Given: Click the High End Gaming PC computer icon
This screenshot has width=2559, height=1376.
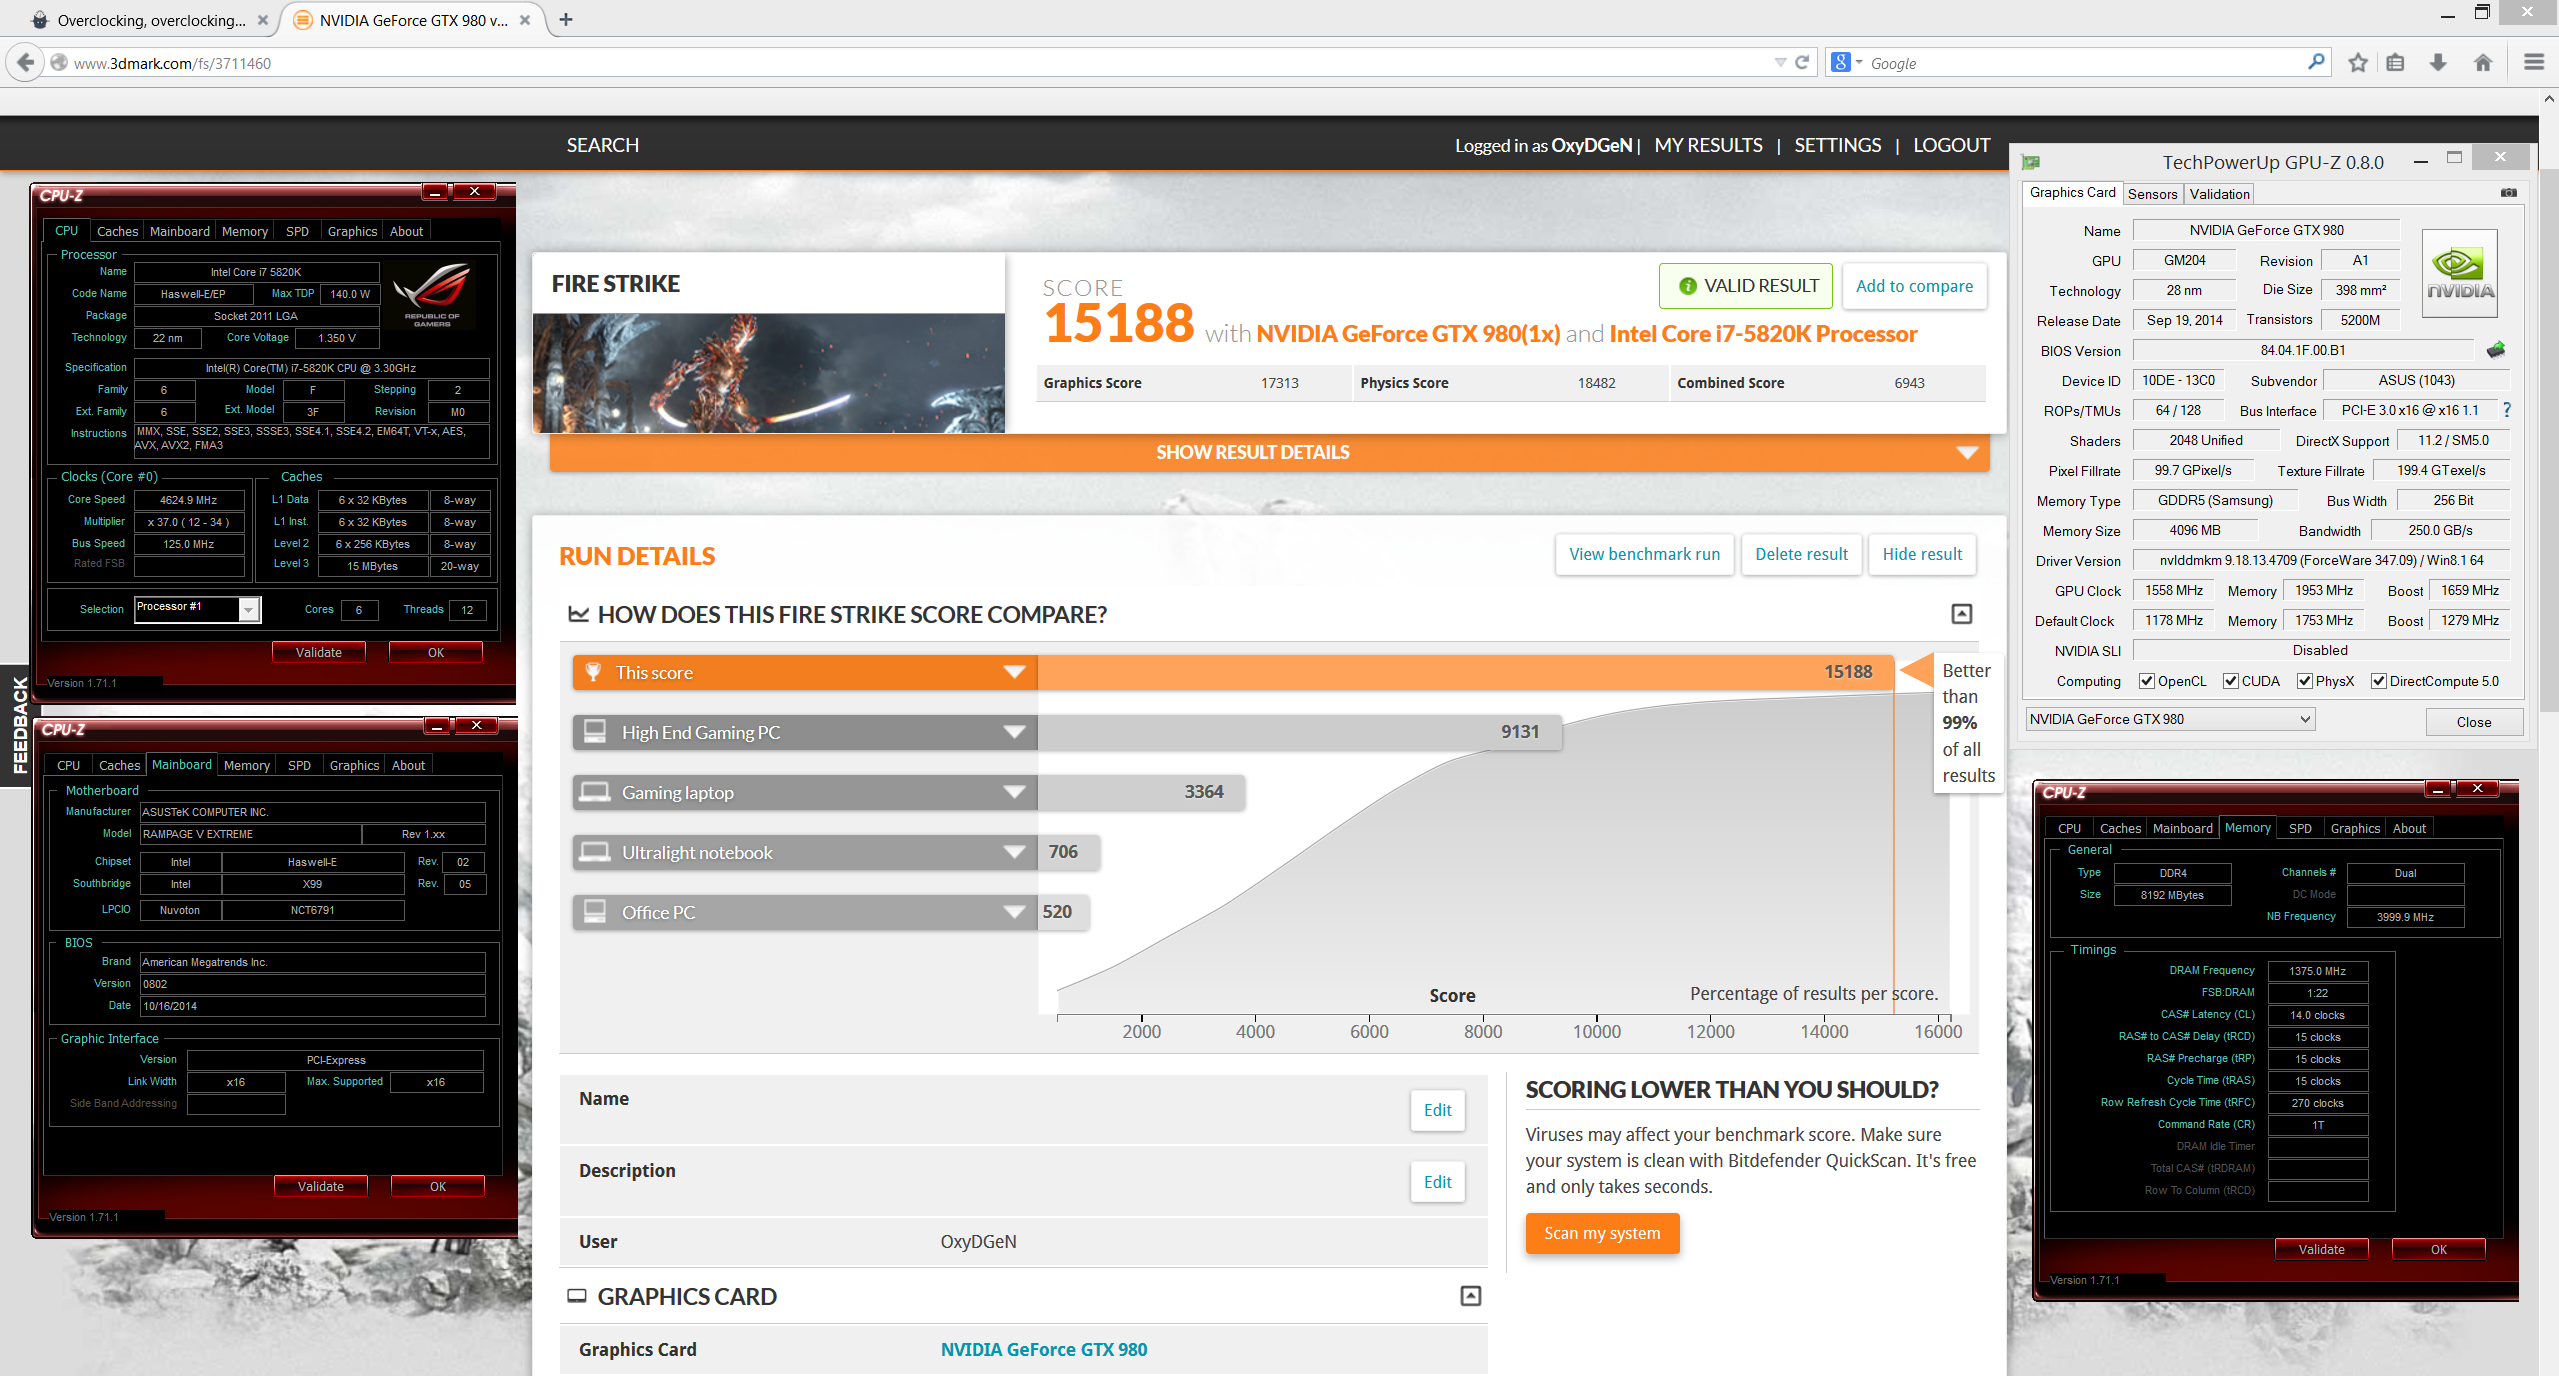Looking at the screenshot, I should pyautogui.click(x=595, y=732).
